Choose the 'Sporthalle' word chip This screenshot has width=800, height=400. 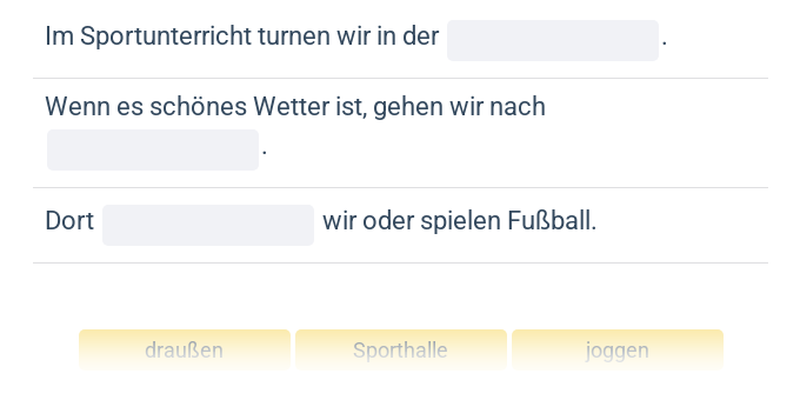coord(400,351)
